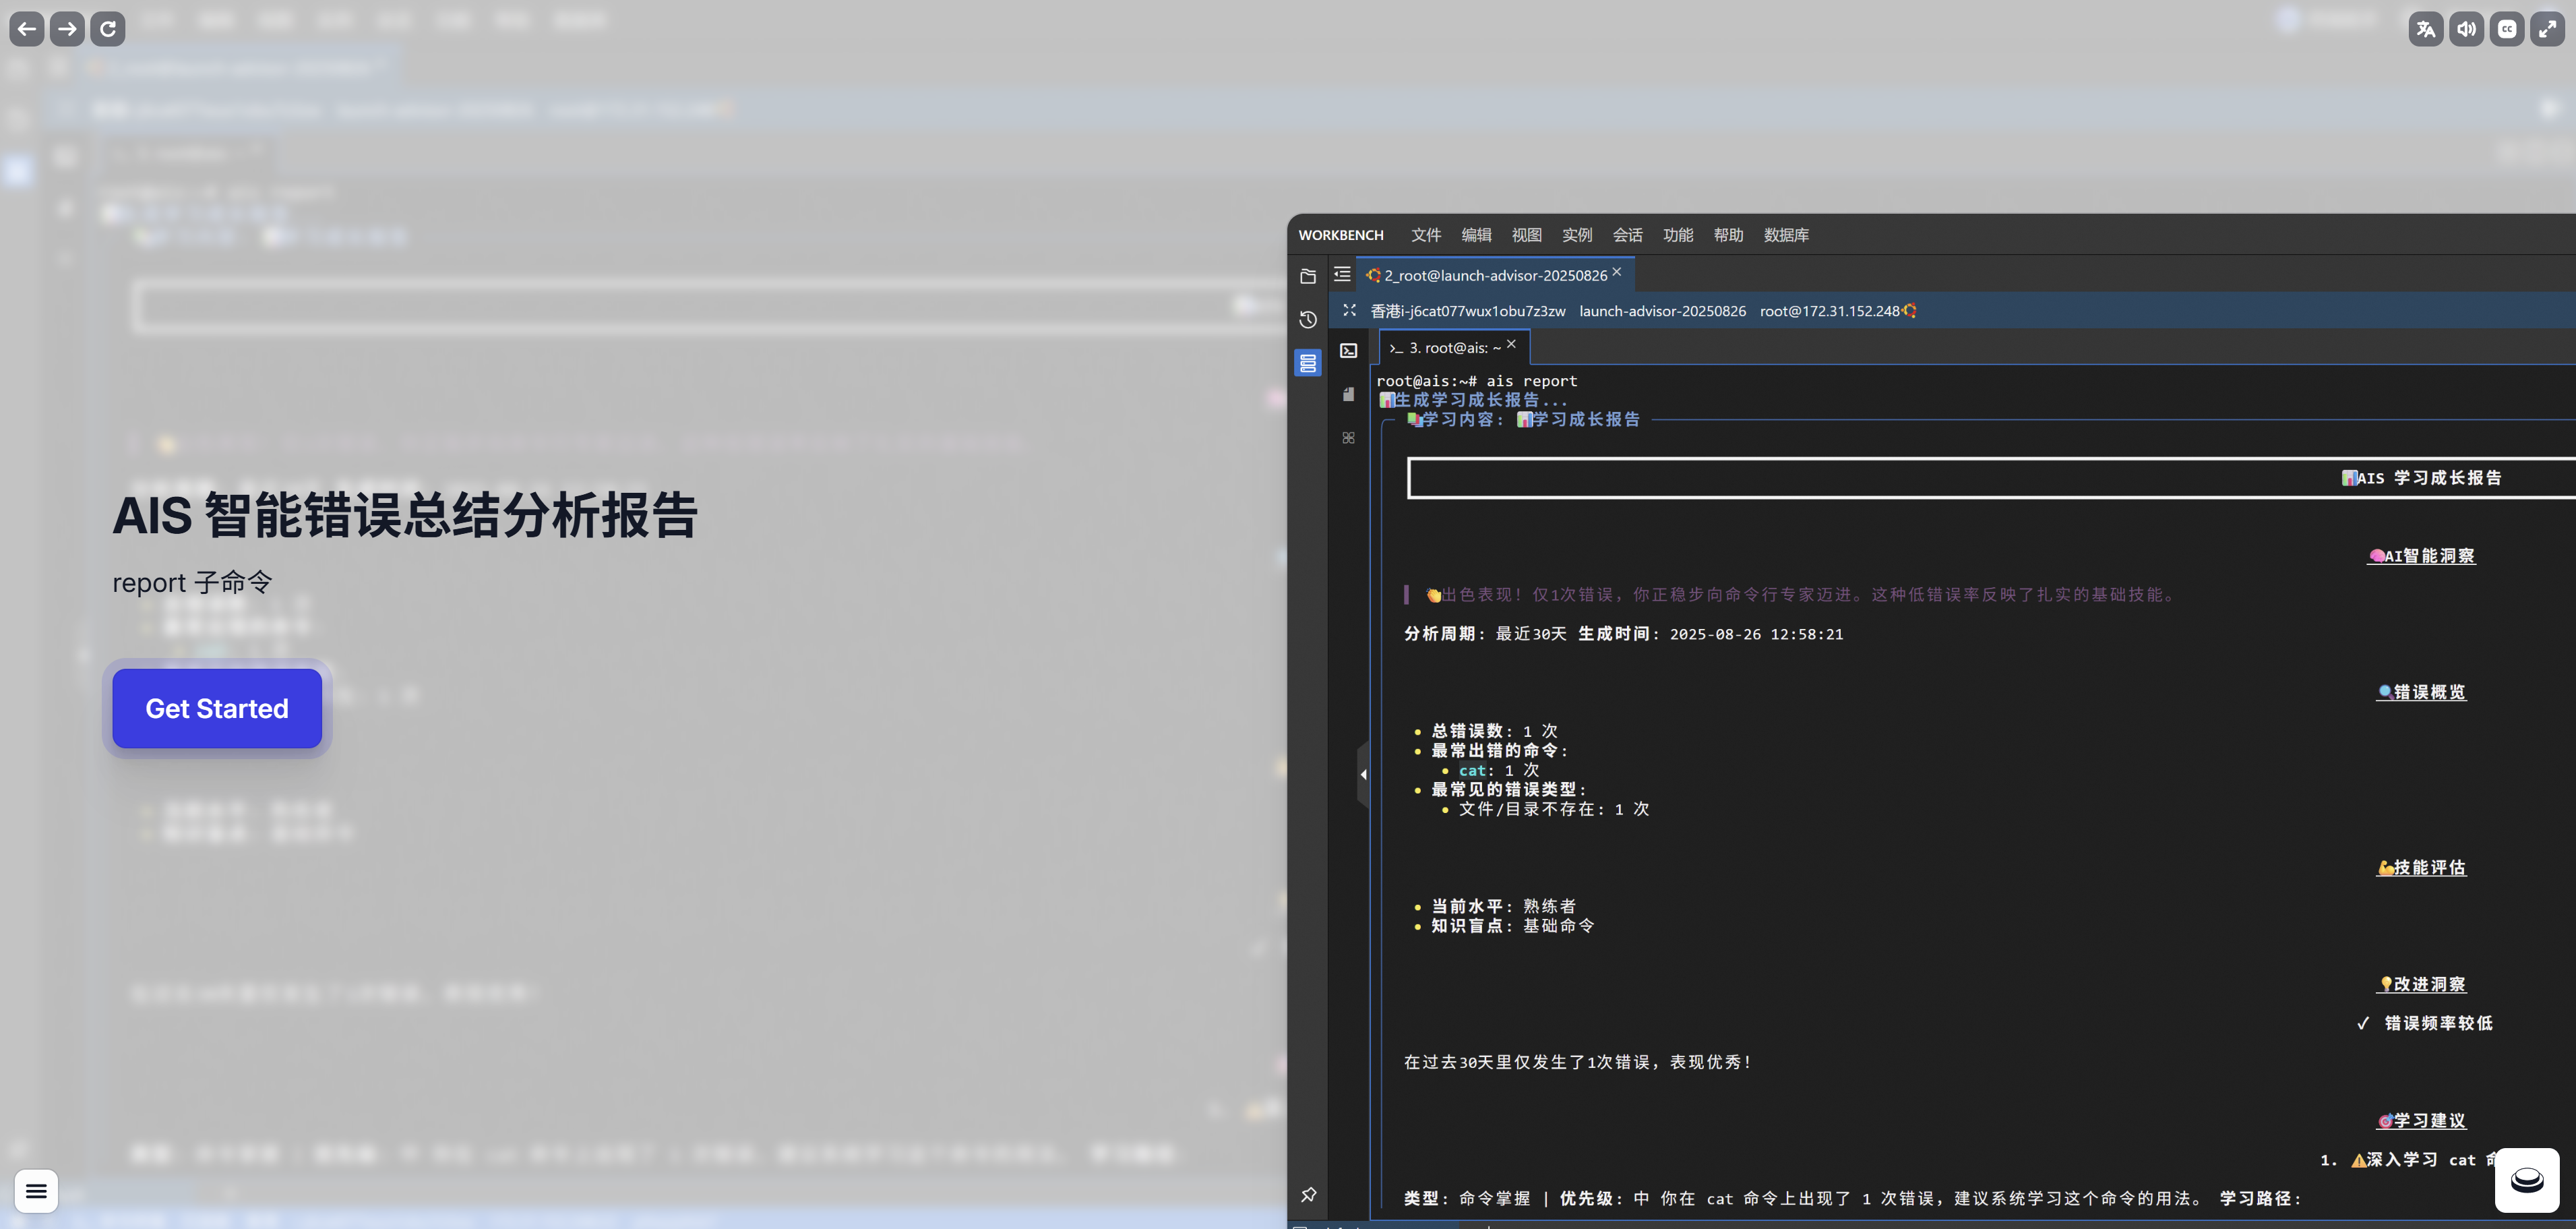The width and height of the screenshot is (2576, 1229).
Task: Click the pin icon at sidebar bottom
Action: pos(1308,1195)
